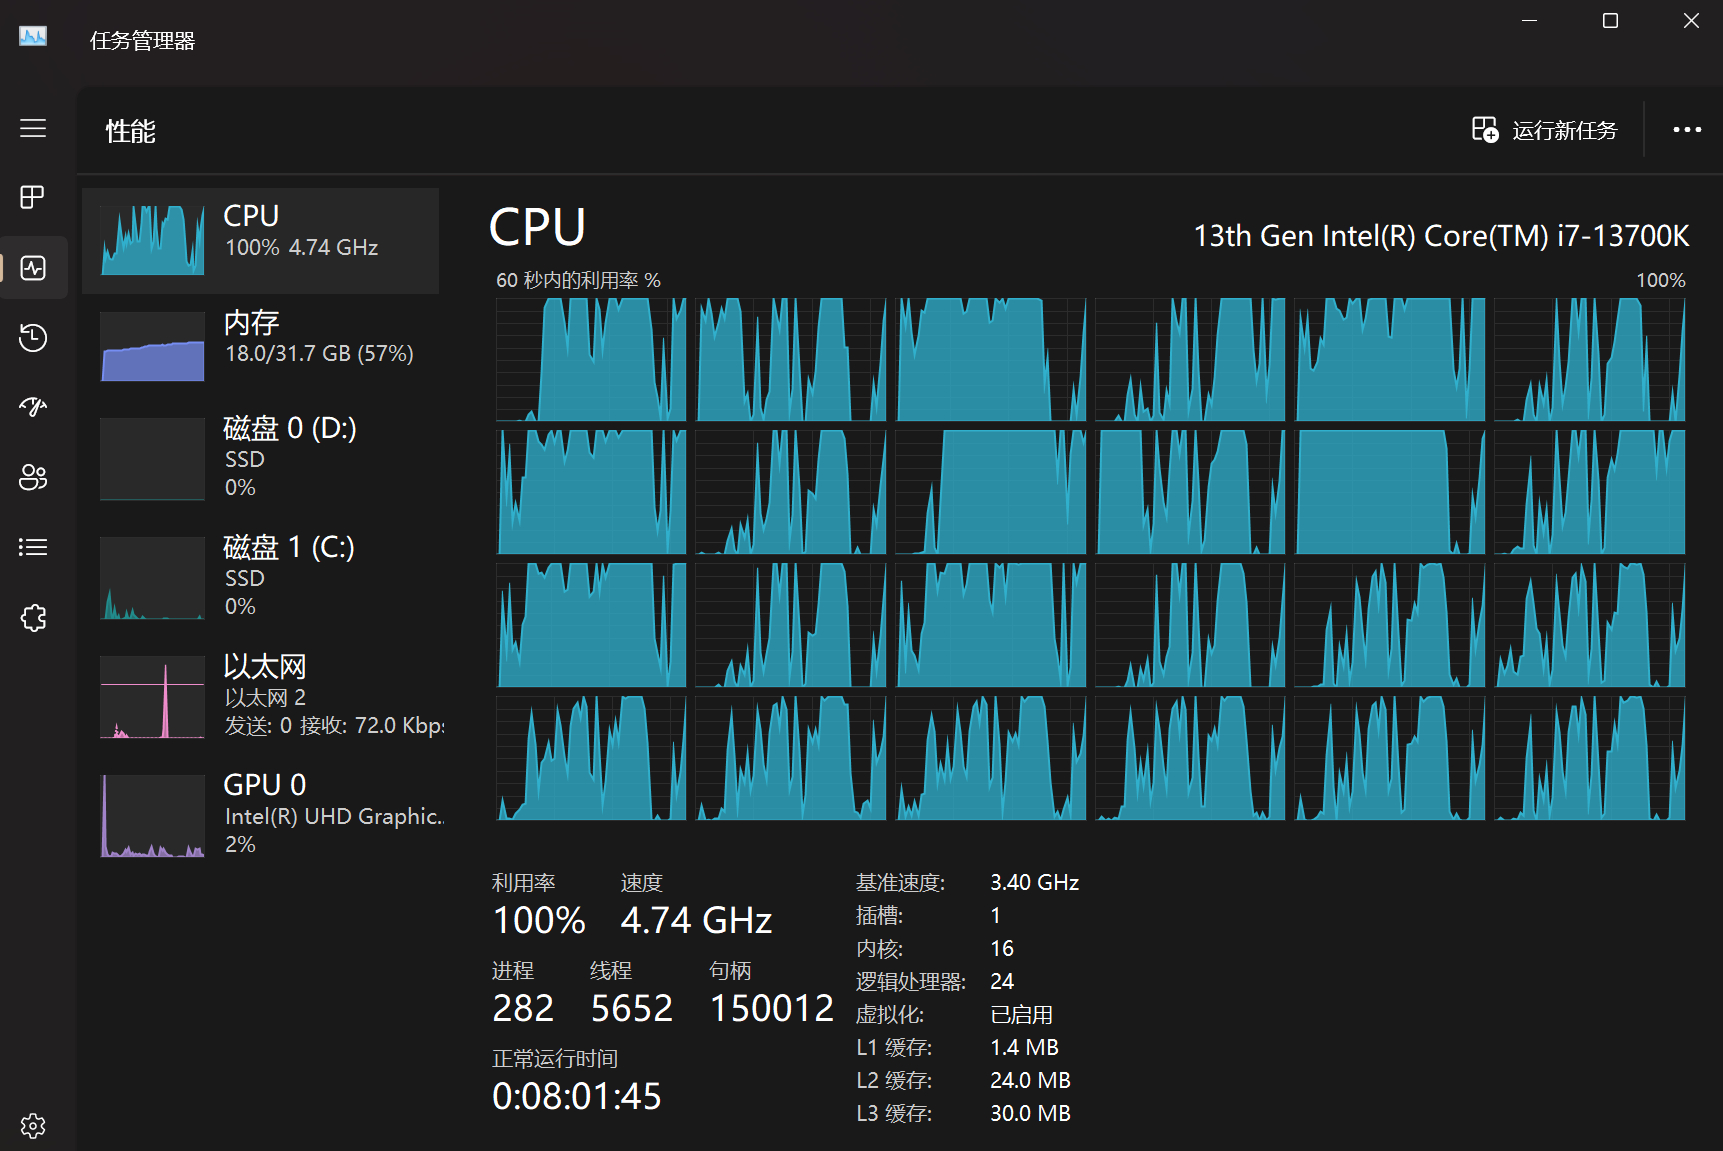
Task: Maximize the Task Manager window
Action: pos(1610,21)
